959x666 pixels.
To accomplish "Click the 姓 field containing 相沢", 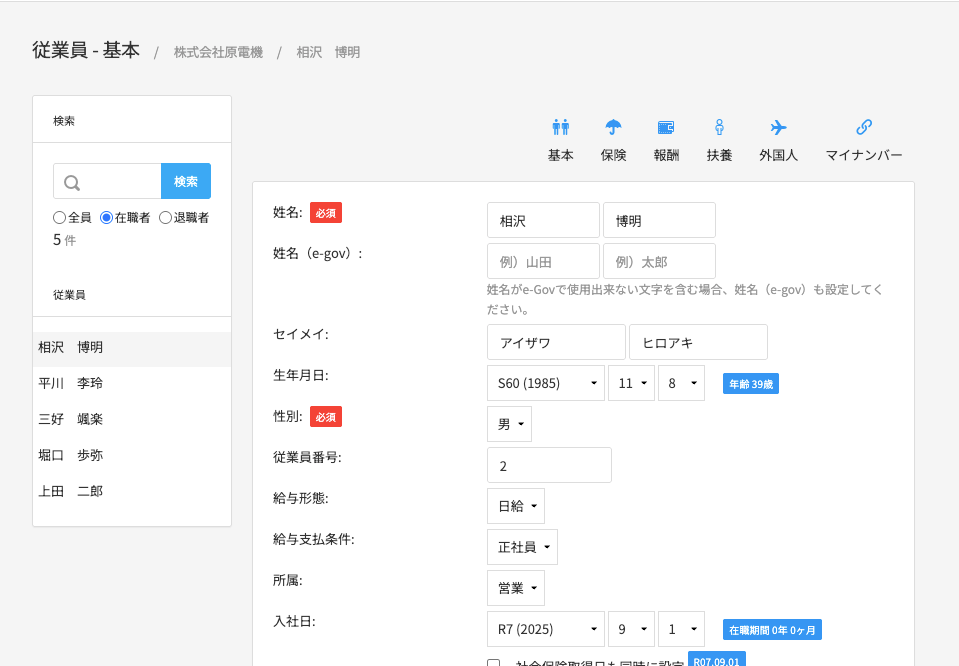I will pyautogui.click(x=543, y=220).
